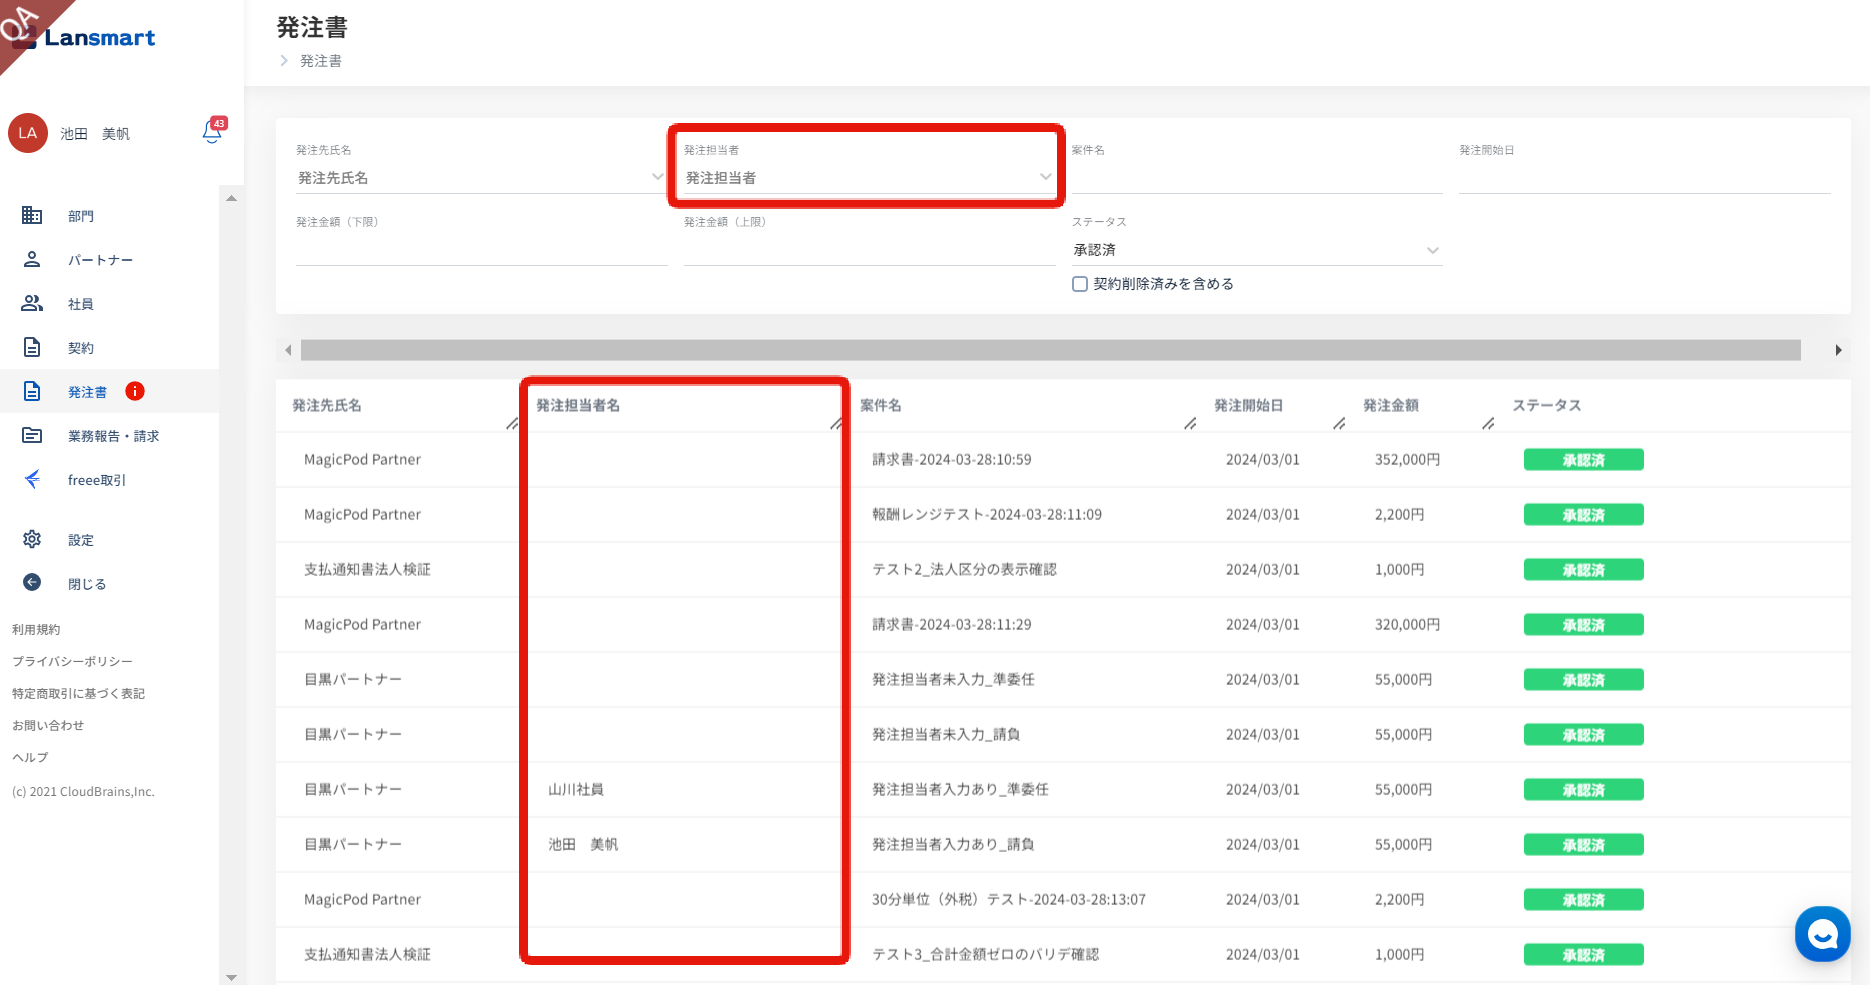Go to 社員 in the sidebar

click(81, 304)
